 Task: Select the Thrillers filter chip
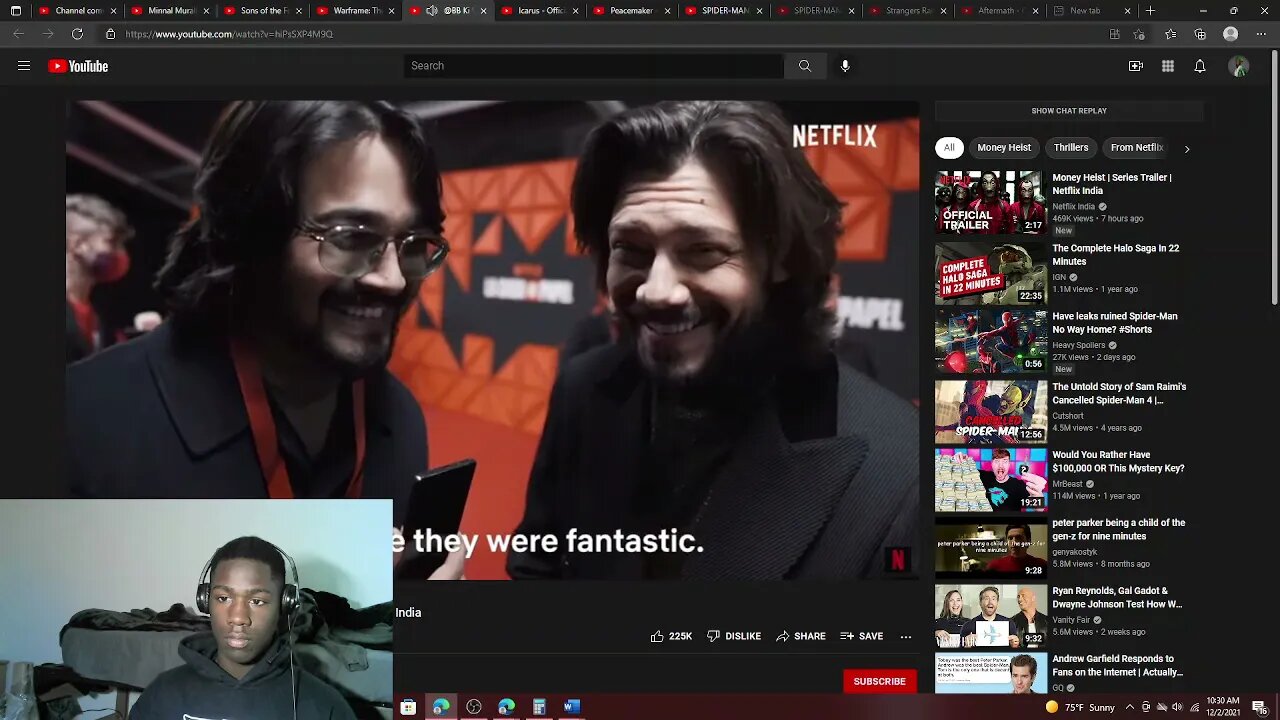[1071, 148]
